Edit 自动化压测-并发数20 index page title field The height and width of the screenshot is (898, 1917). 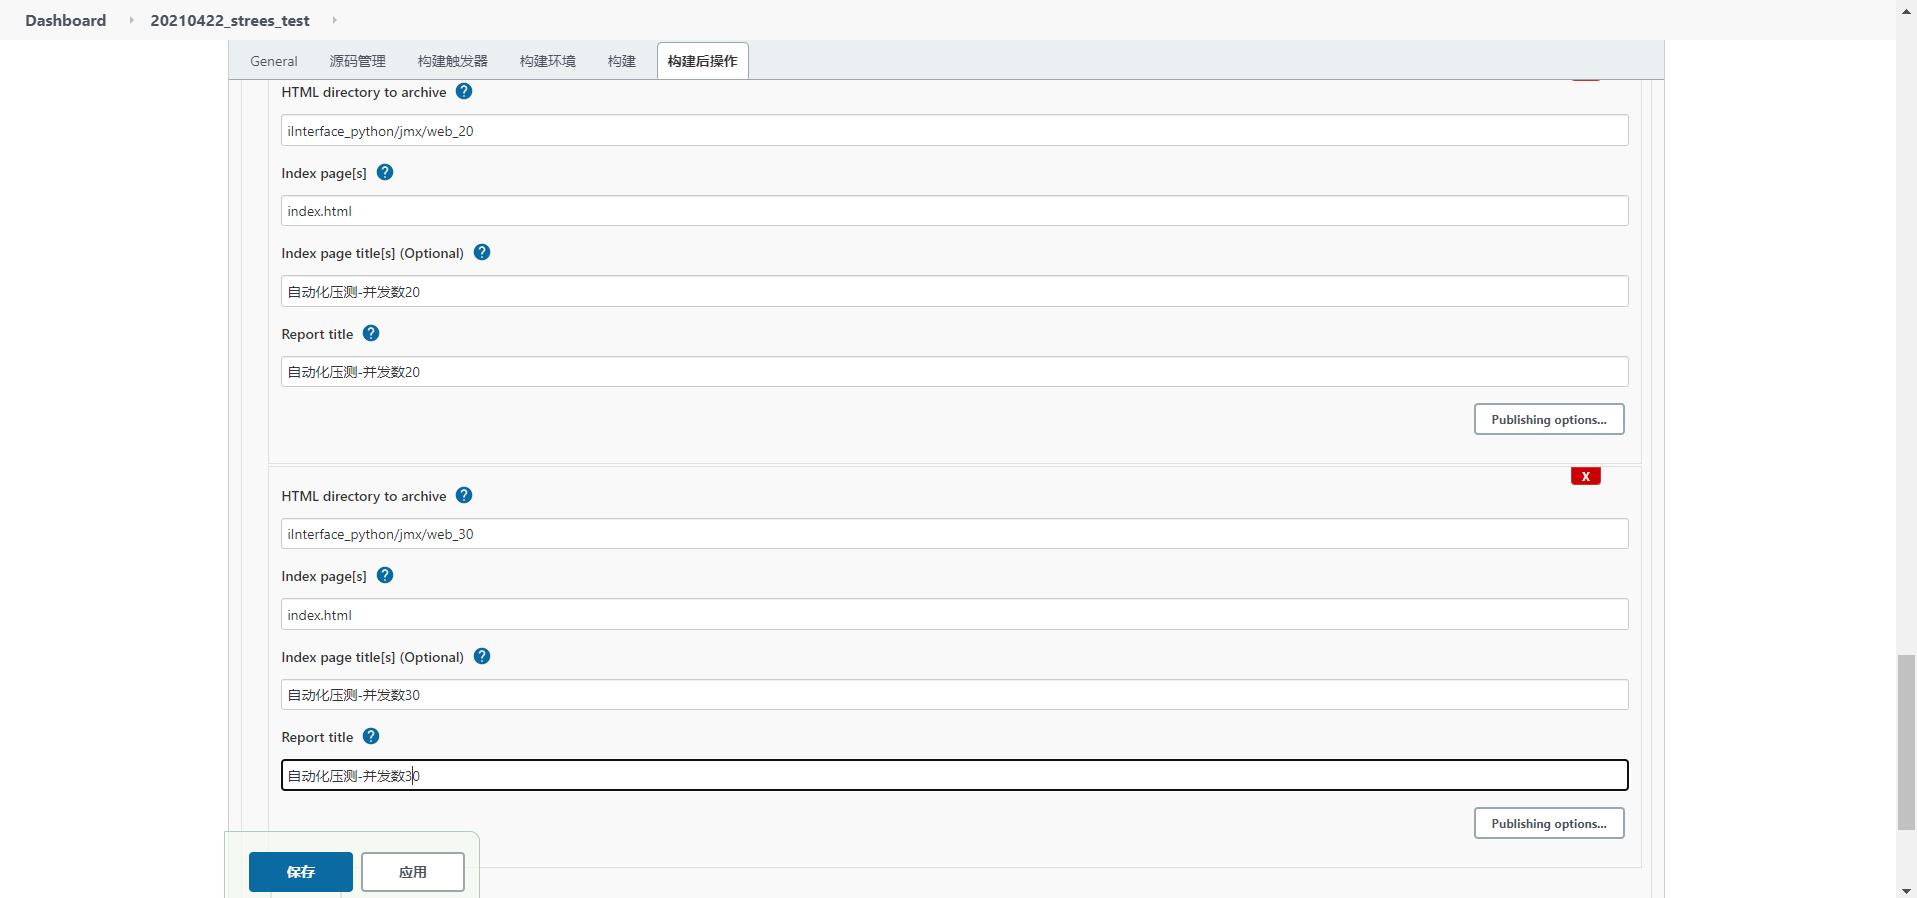tap(955, 291)
